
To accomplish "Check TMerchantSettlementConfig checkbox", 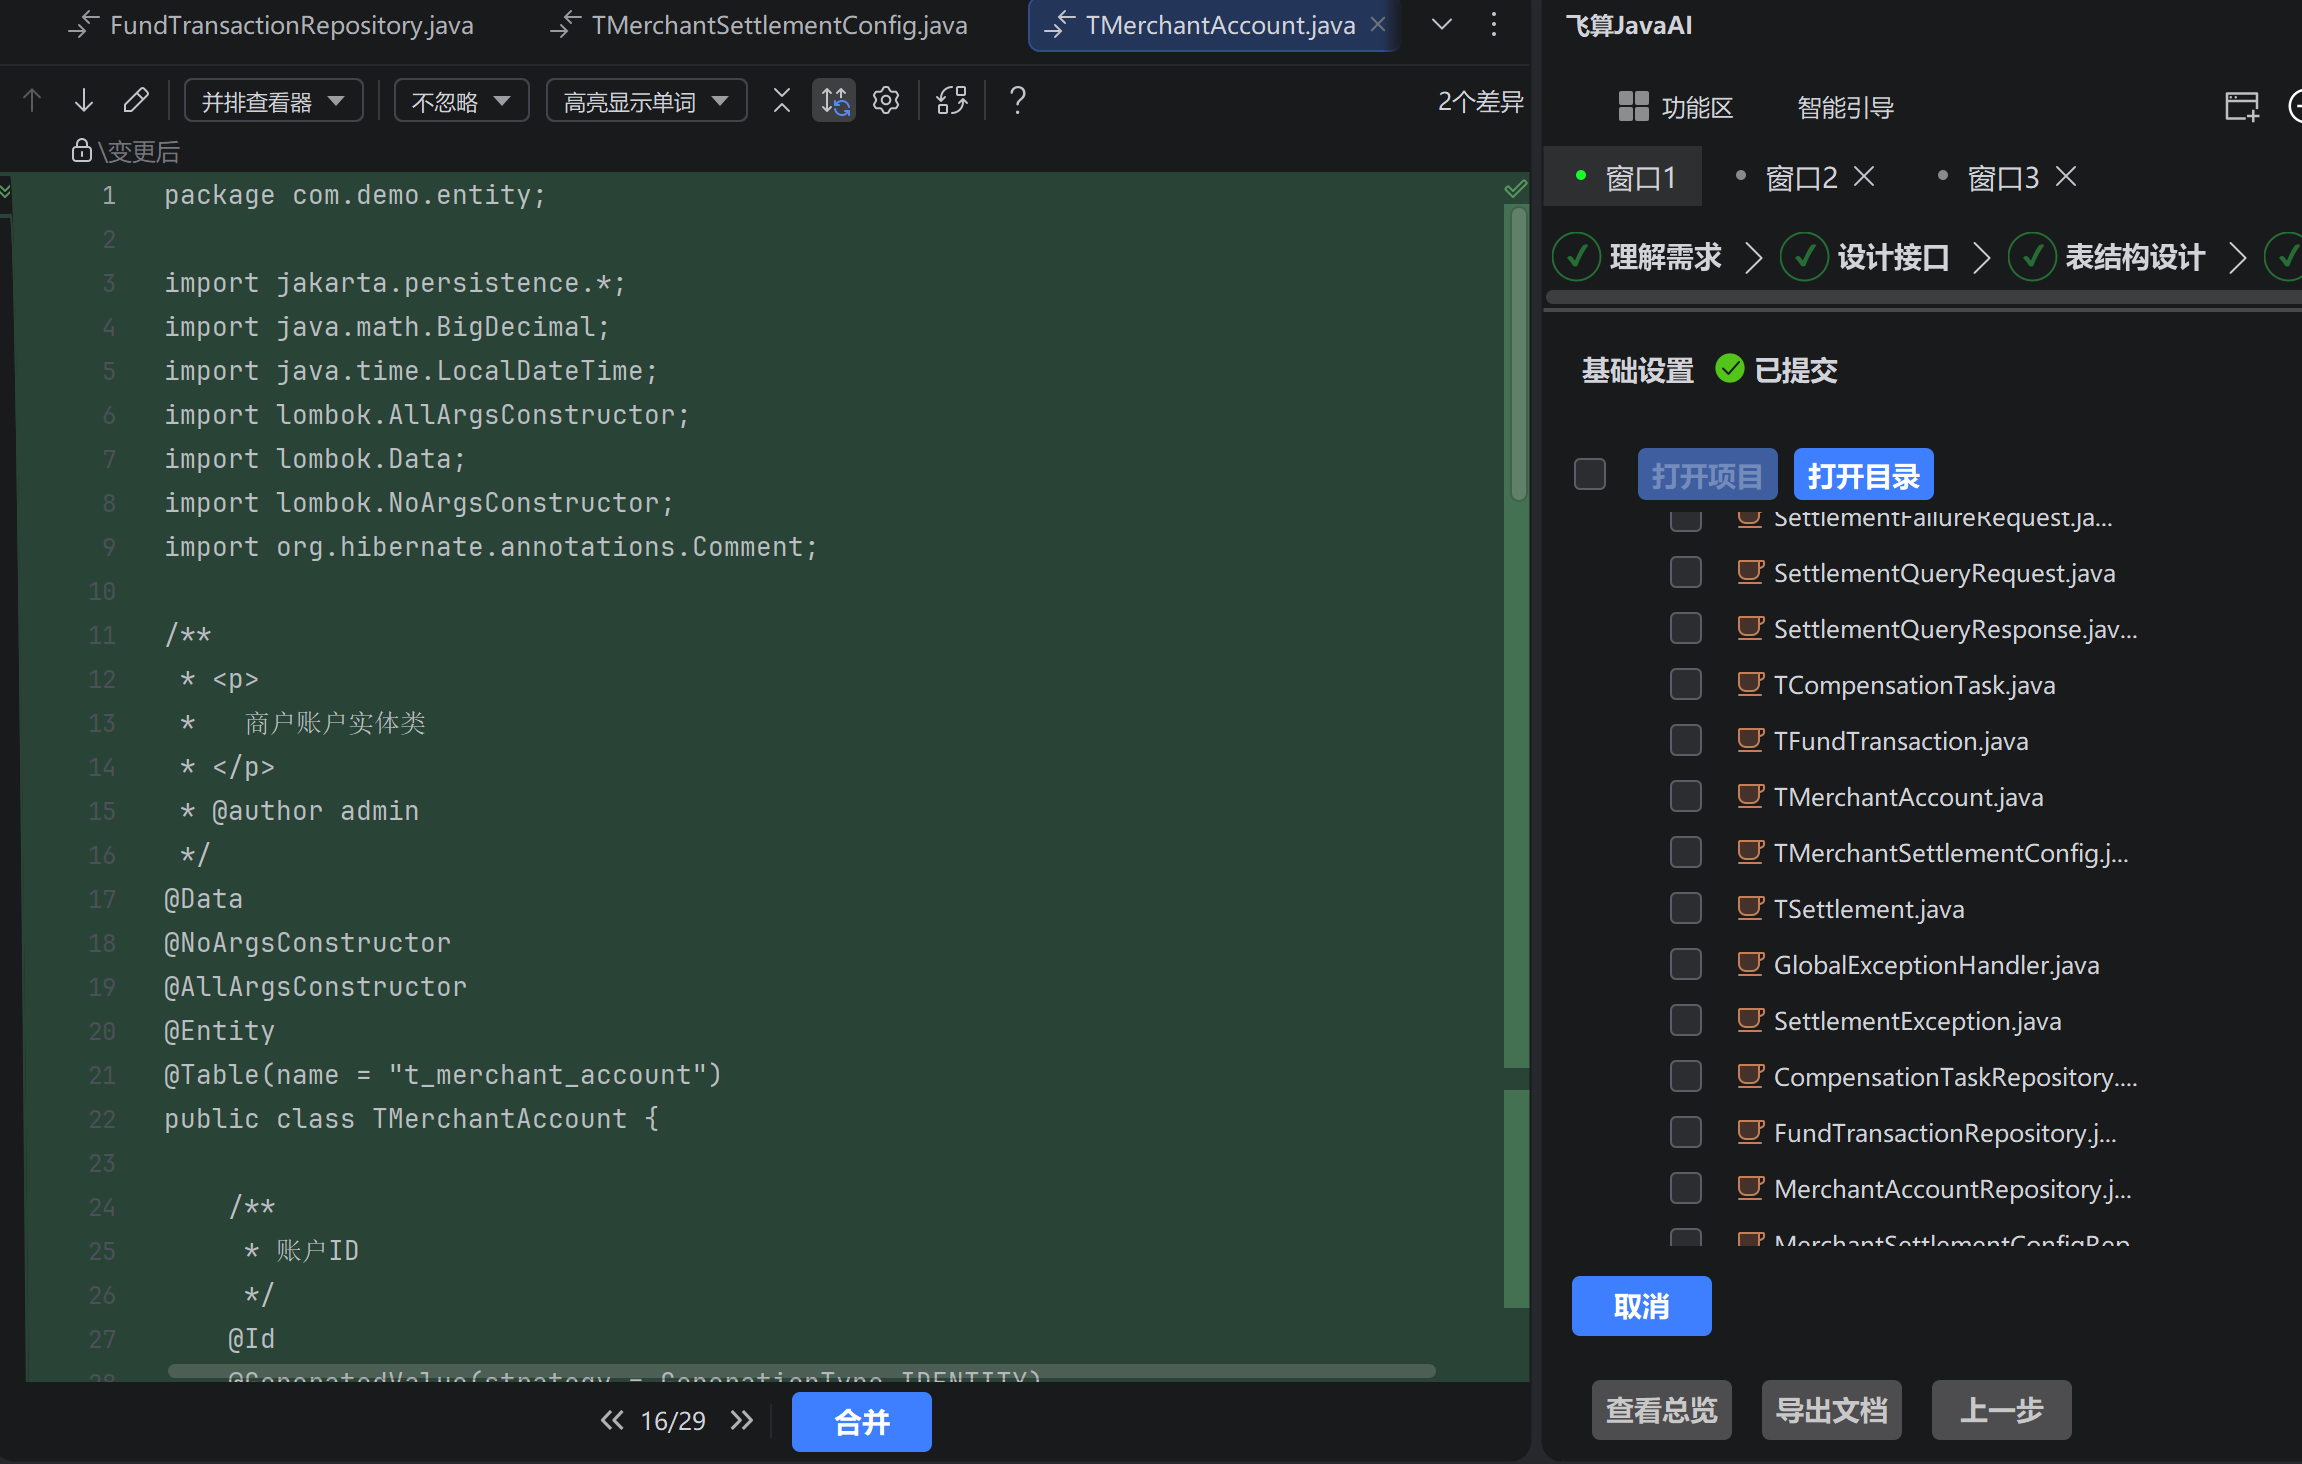I will coord(1686,852).
